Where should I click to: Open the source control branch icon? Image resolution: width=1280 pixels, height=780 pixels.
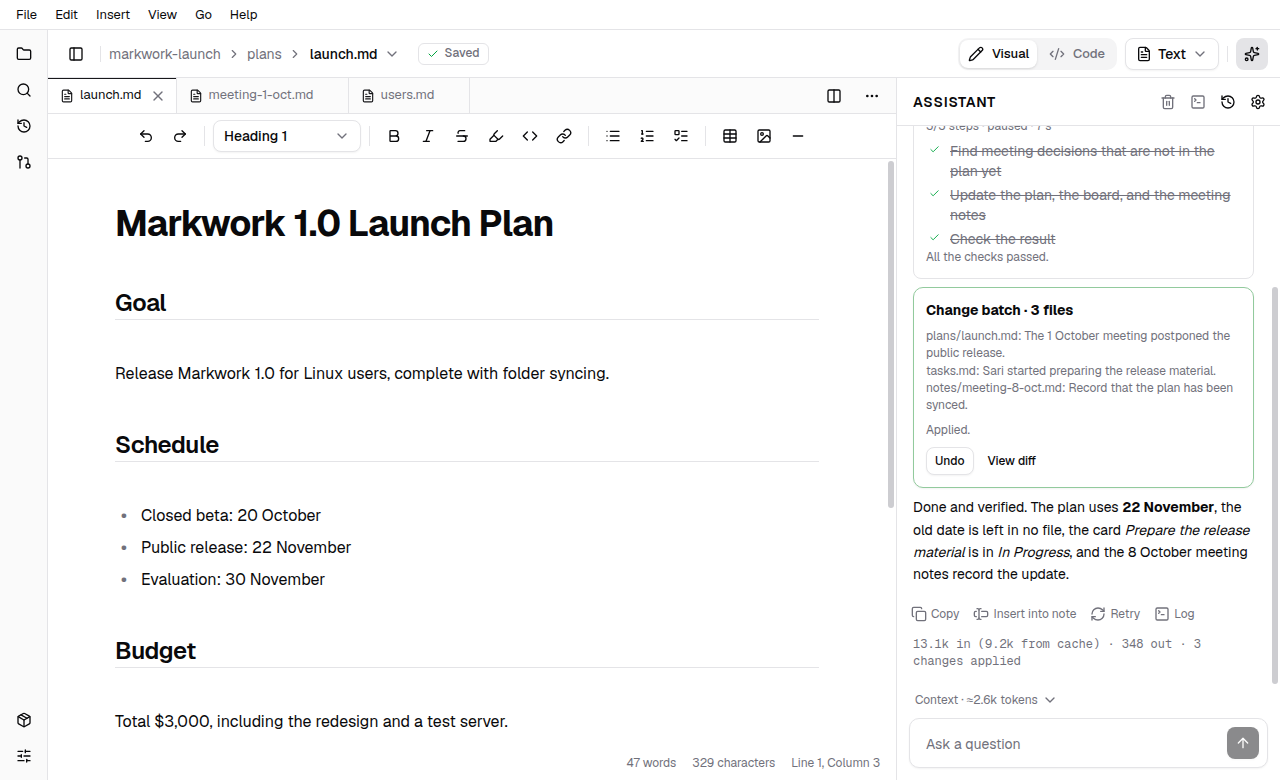click(24, 162)
